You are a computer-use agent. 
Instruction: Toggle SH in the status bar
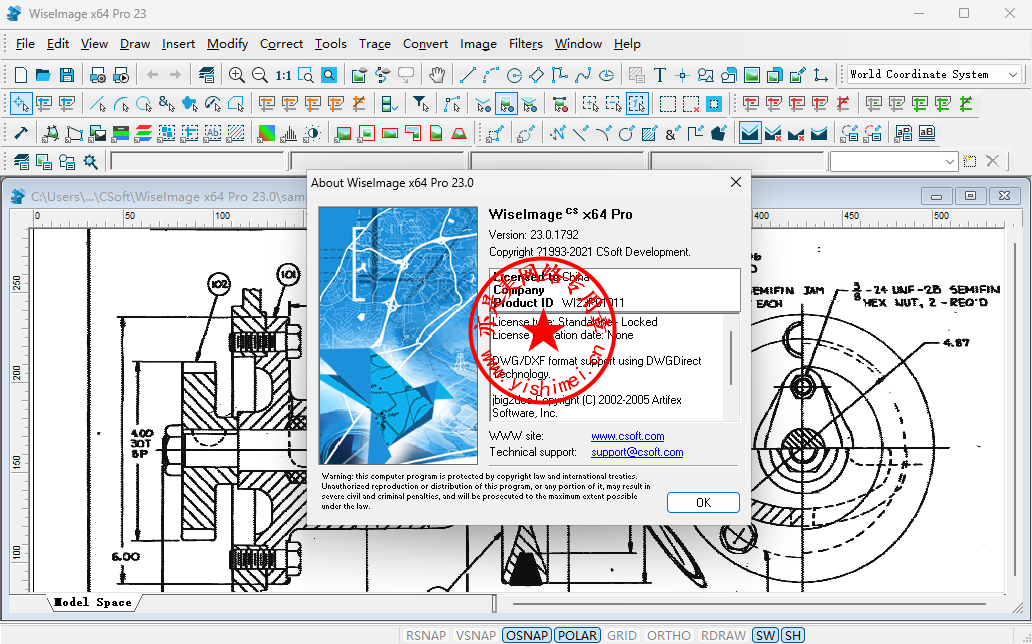[x=793, y=635]
